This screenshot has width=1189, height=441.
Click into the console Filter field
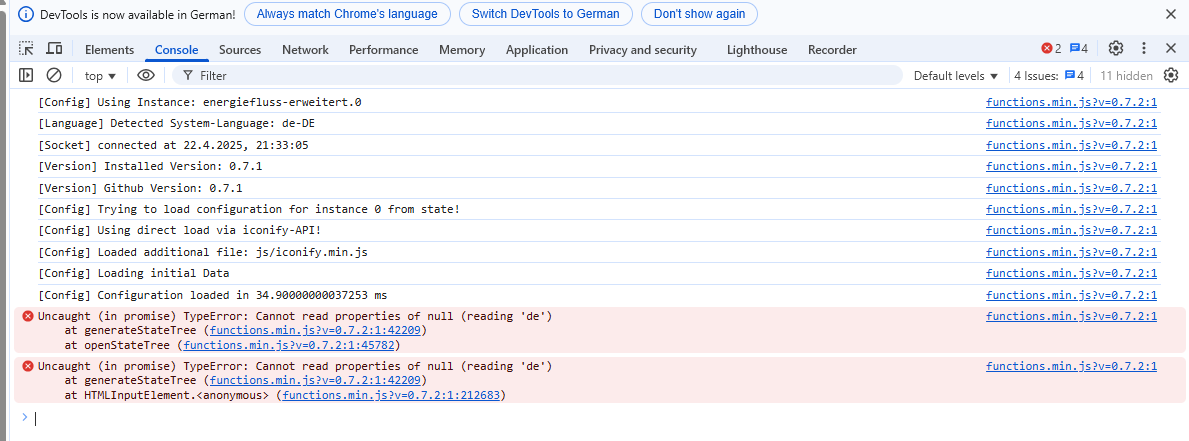(x=540, y=75)
